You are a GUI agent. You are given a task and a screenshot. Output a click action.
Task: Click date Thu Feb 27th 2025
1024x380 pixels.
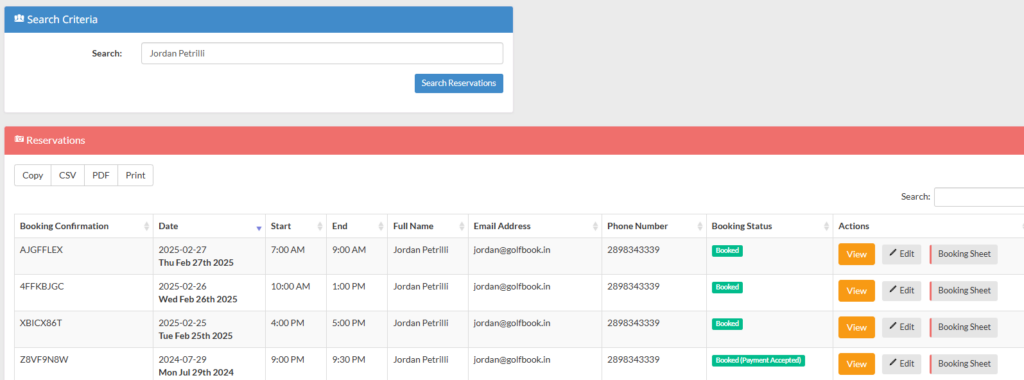tap(196, 262)
